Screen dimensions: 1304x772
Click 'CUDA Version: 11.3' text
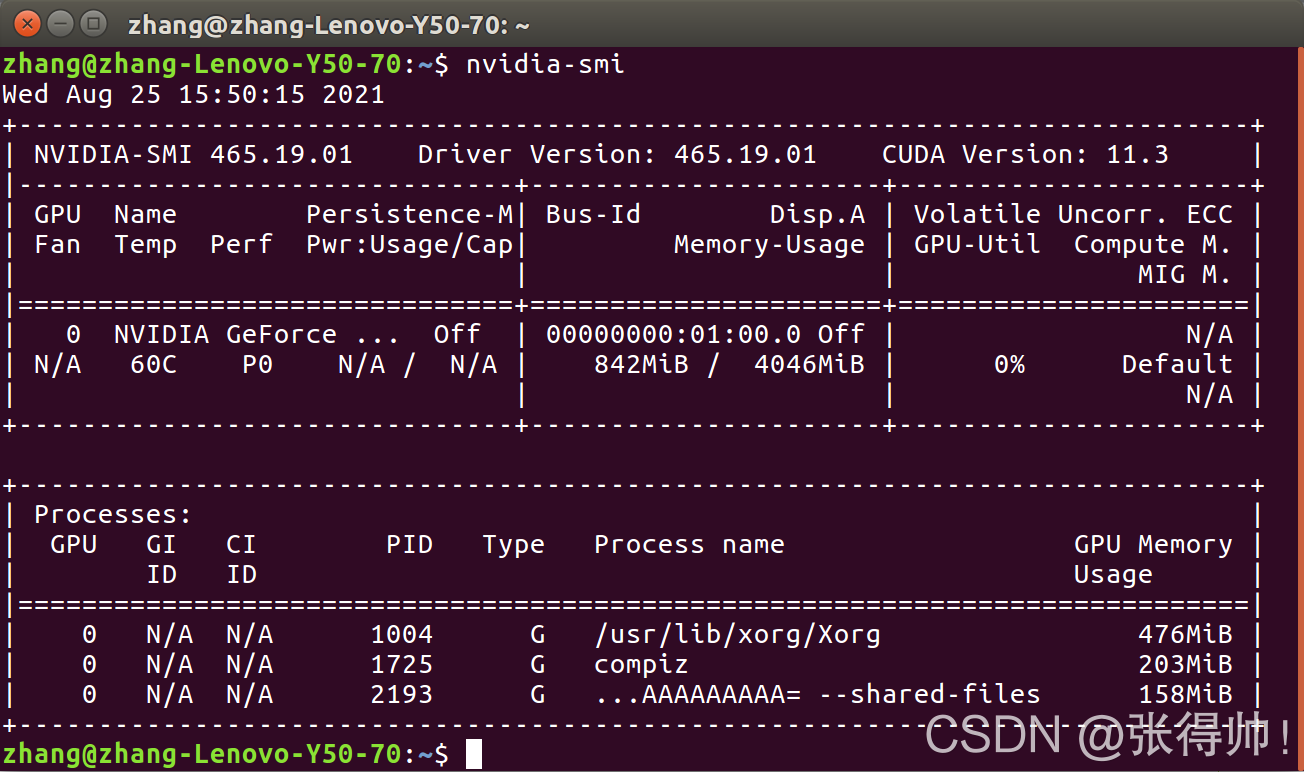[1025, 155]
